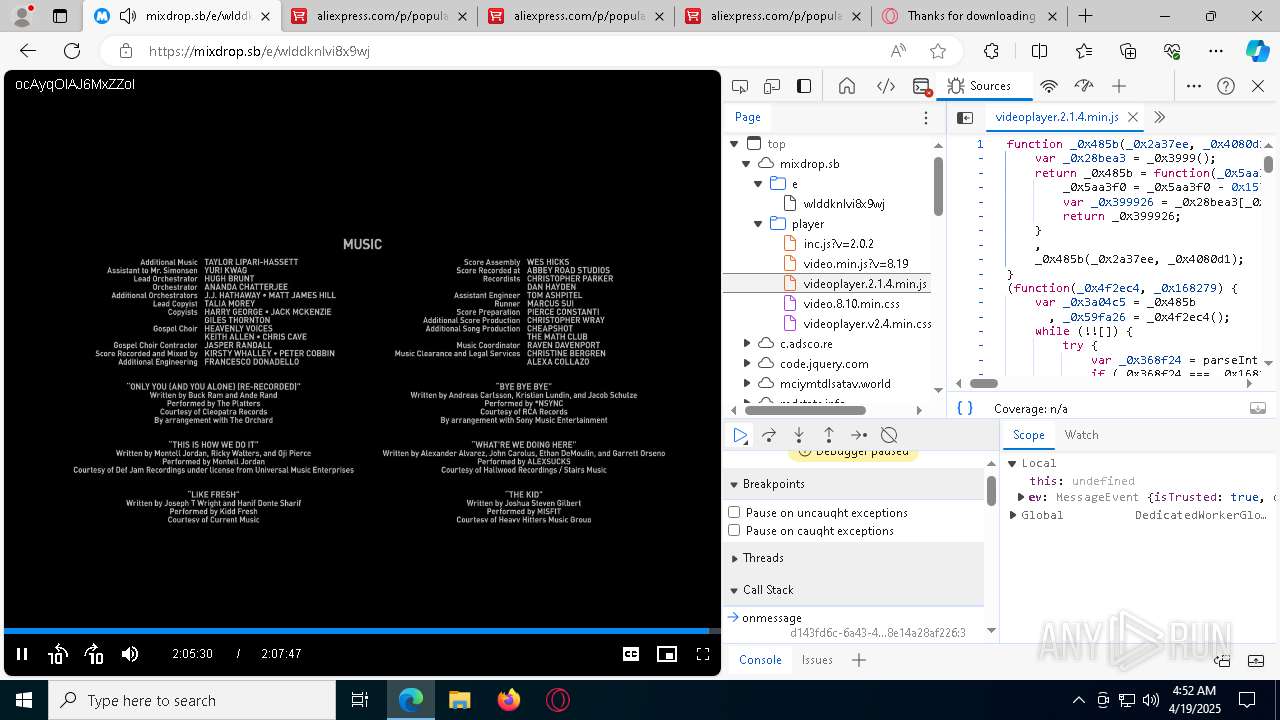The width and height of the screenshot is (1280, 720).
Task: Toggle device emulation in DevTools
Action: pos(772,86)
